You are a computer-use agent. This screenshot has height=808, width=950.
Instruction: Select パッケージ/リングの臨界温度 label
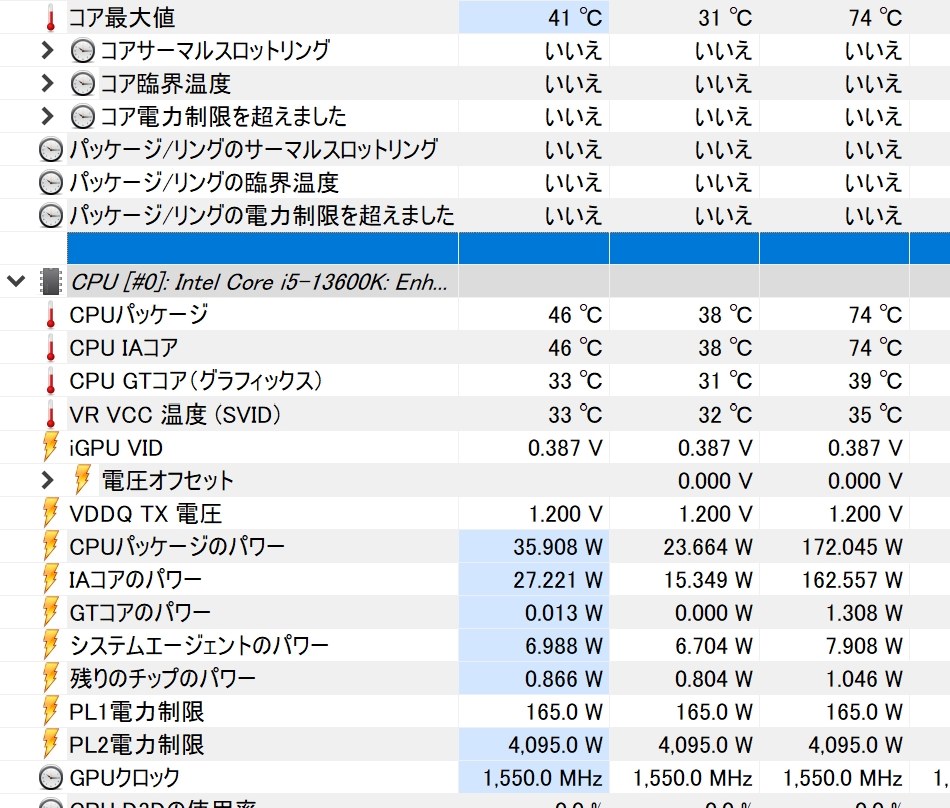204,182
